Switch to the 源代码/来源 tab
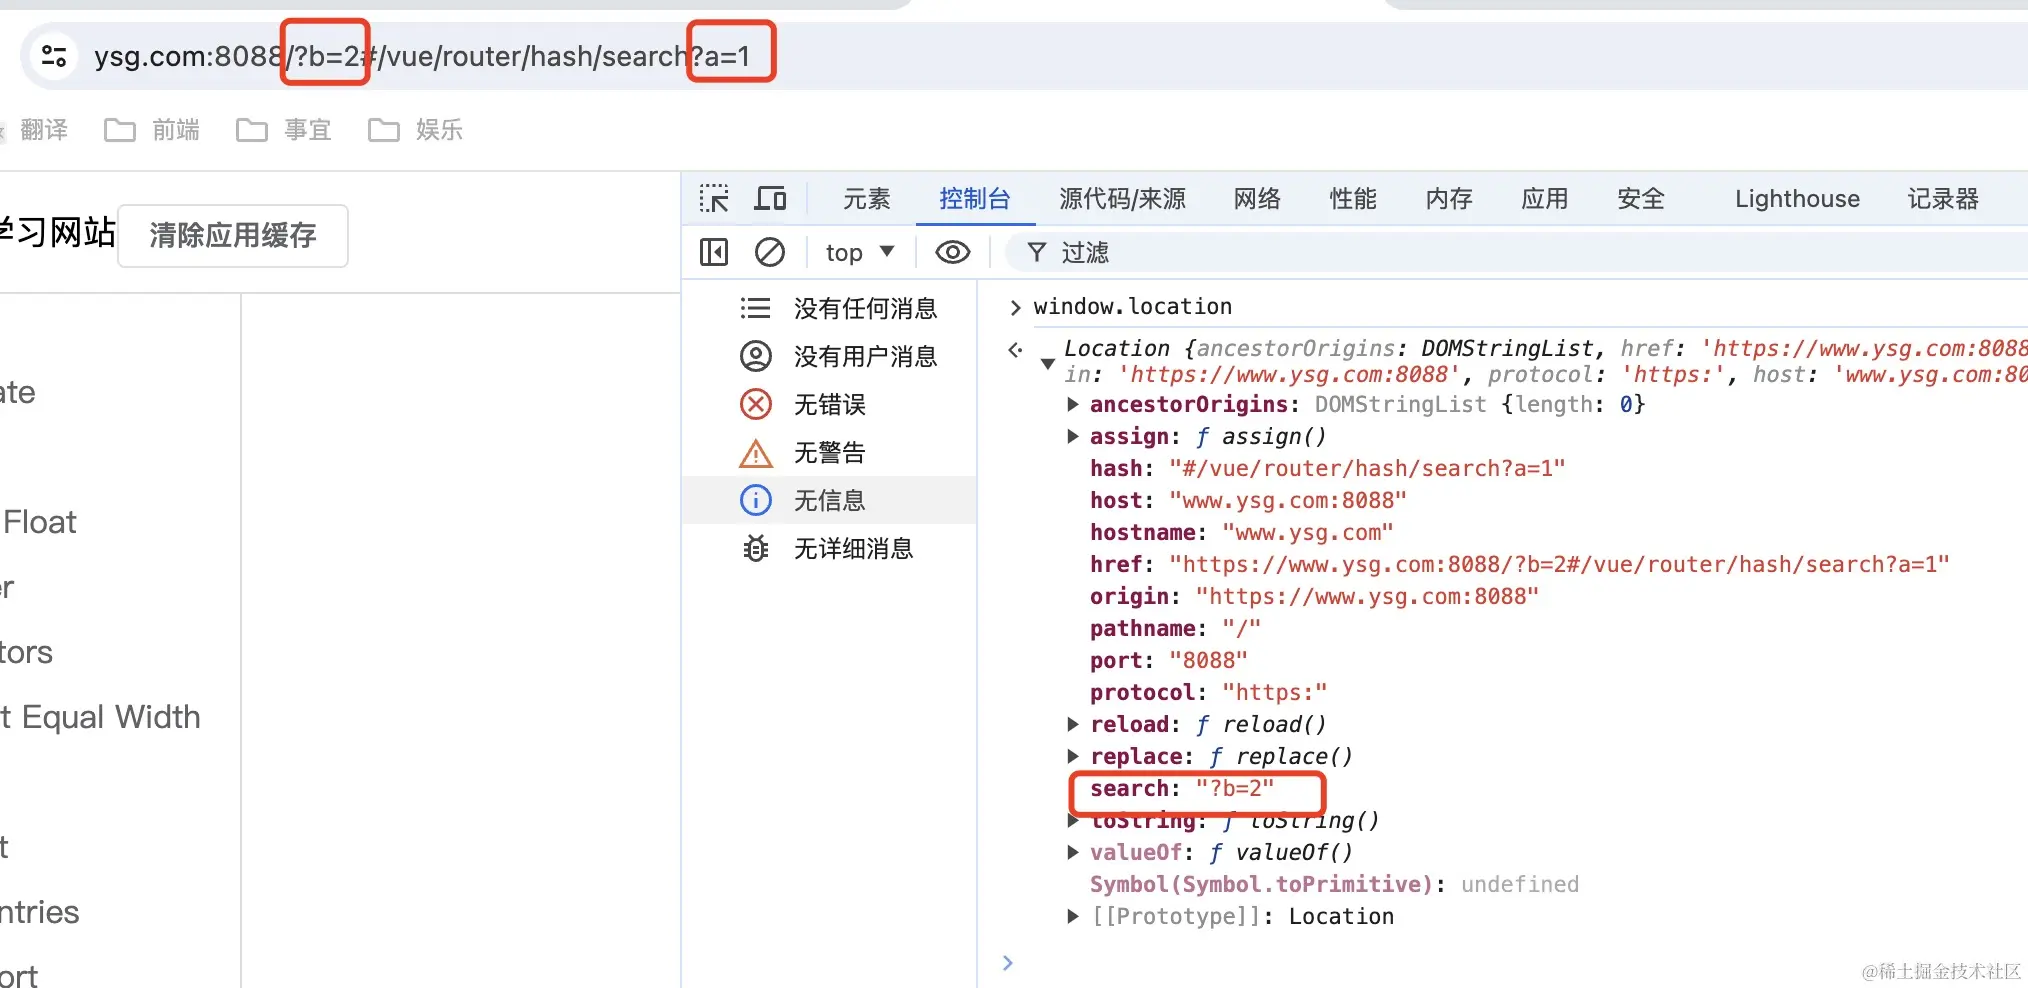The width and height of the screenshot is (2028, 988). click(x=1122, y=199)
